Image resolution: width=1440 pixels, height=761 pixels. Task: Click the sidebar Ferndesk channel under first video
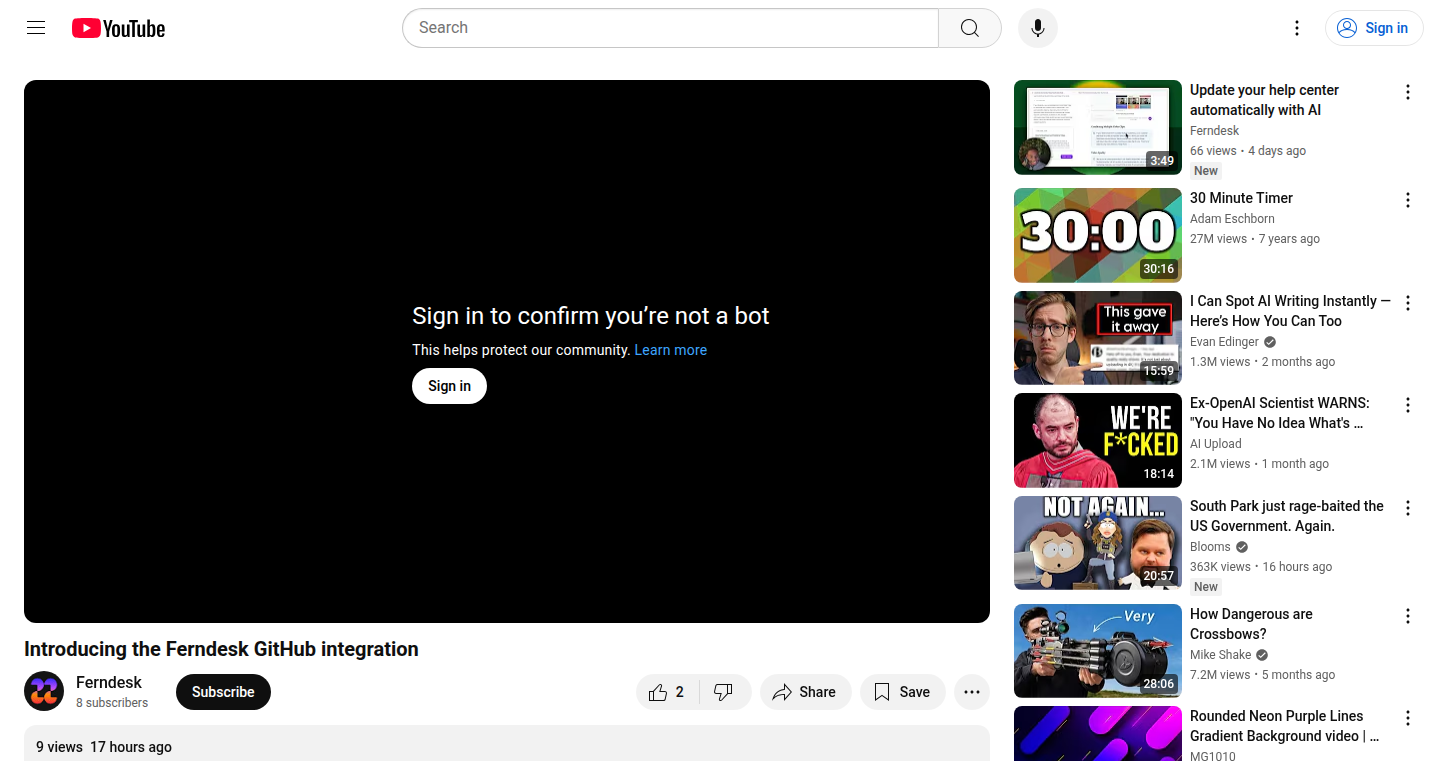point(1214,131)
